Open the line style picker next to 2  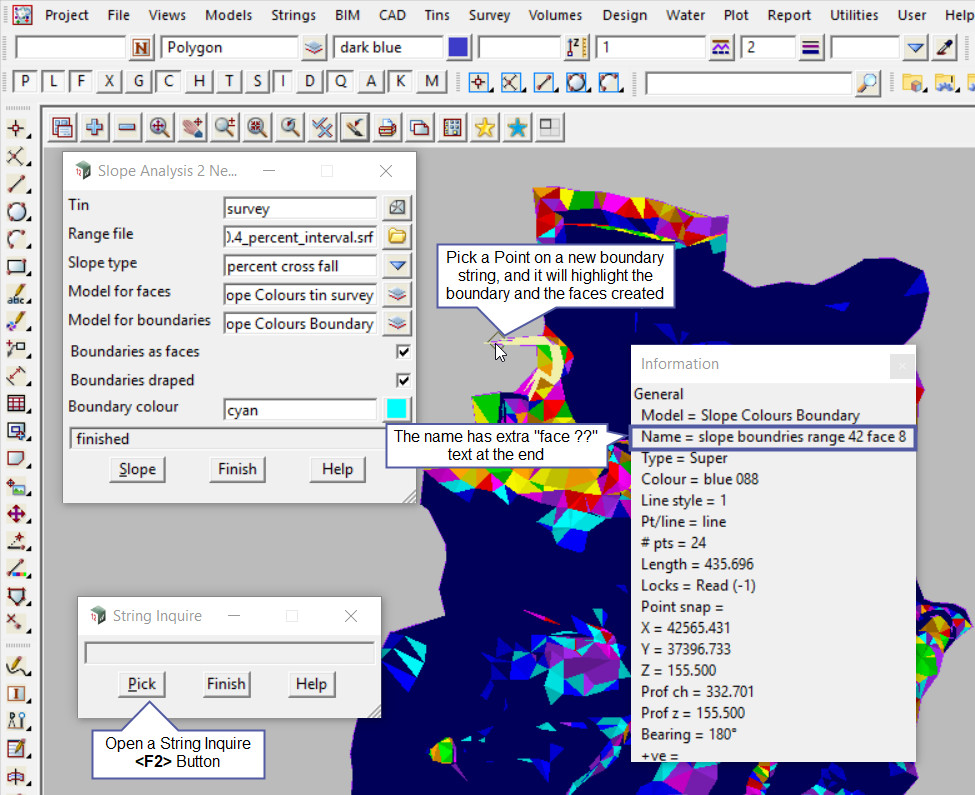pyautogui.click(x=811, y=47)
